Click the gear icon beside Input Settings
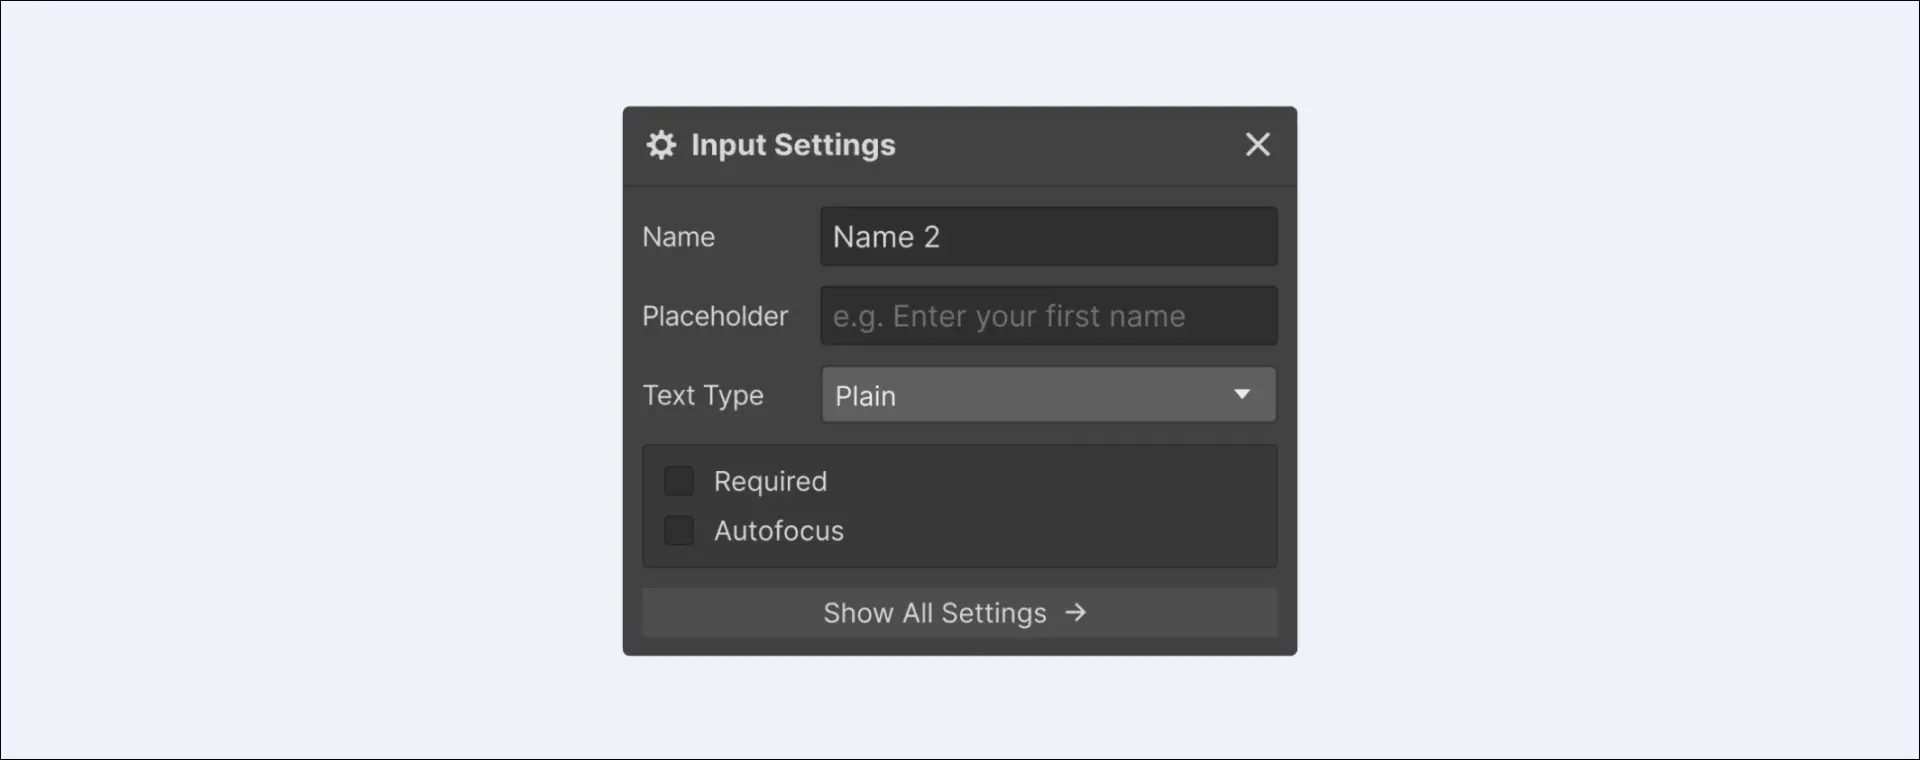Screen dimensions: 1920x760 pos(661,145)
